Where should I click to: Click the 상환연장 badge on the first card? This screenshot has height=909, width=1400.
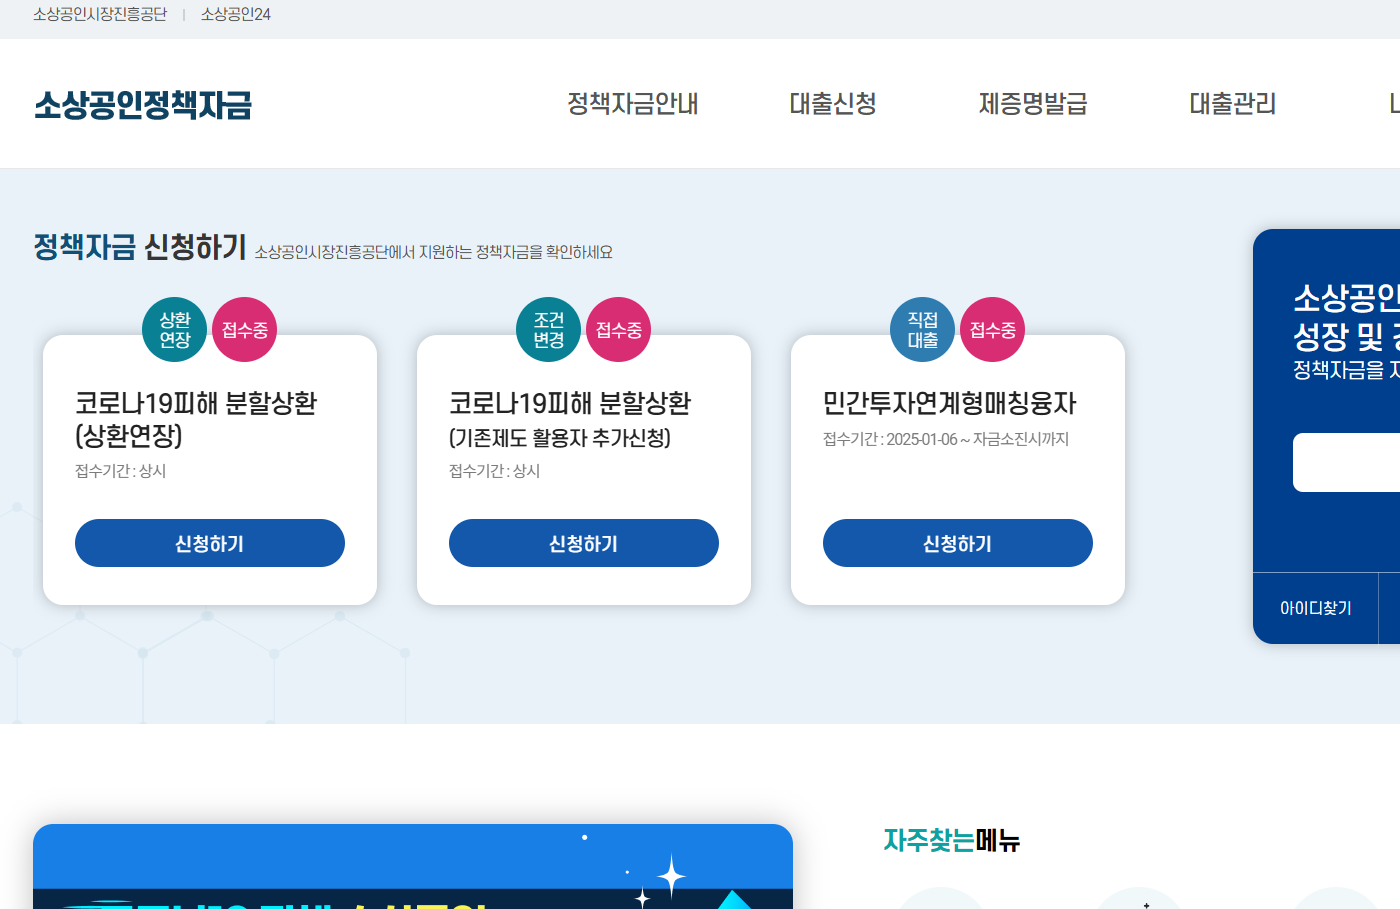coord(174,329)
